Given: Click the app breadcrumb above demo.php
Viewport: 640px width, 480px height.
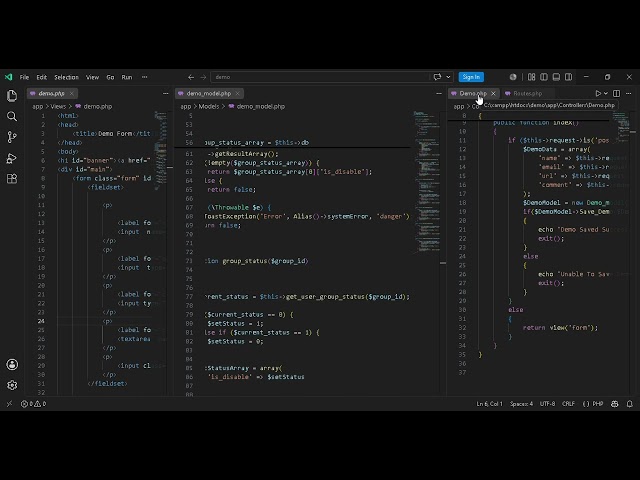Looking at the screenshot, I should pyautogui.click(x=38, y=107).
